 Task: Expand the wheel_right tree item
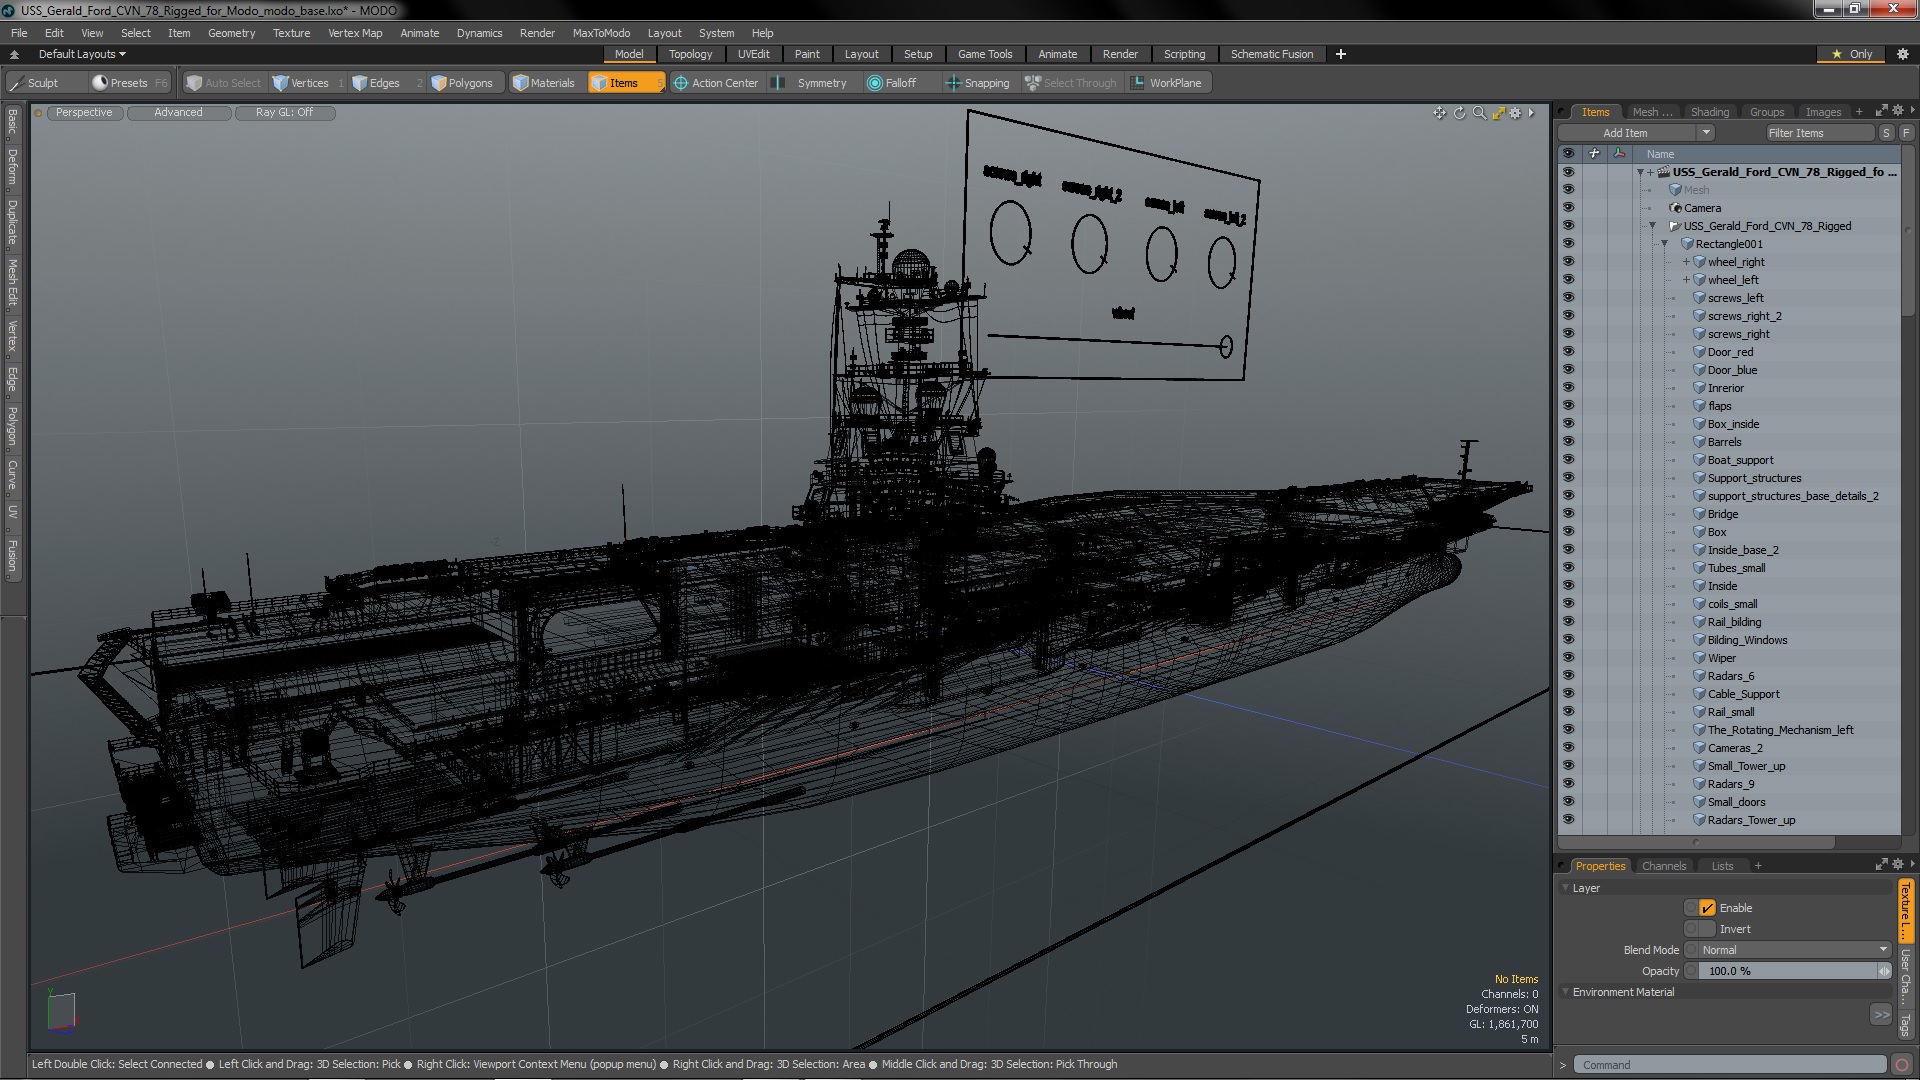click(1686, 262)
